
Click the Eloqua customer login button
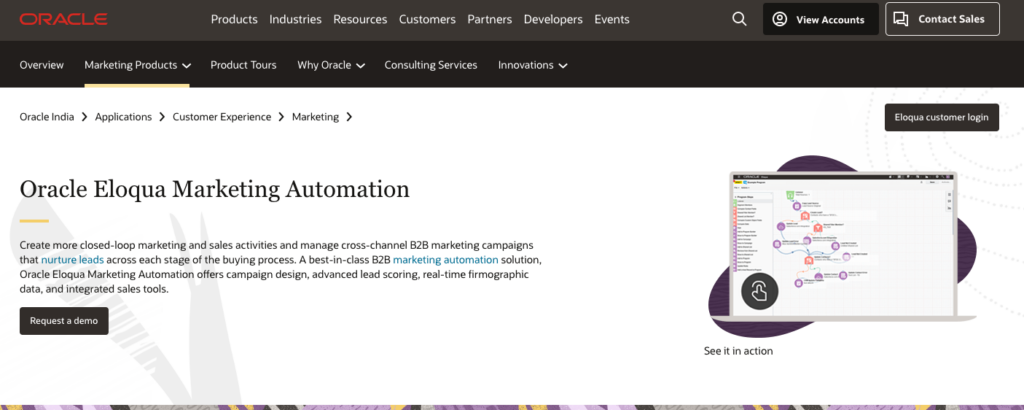click(942, 118)
